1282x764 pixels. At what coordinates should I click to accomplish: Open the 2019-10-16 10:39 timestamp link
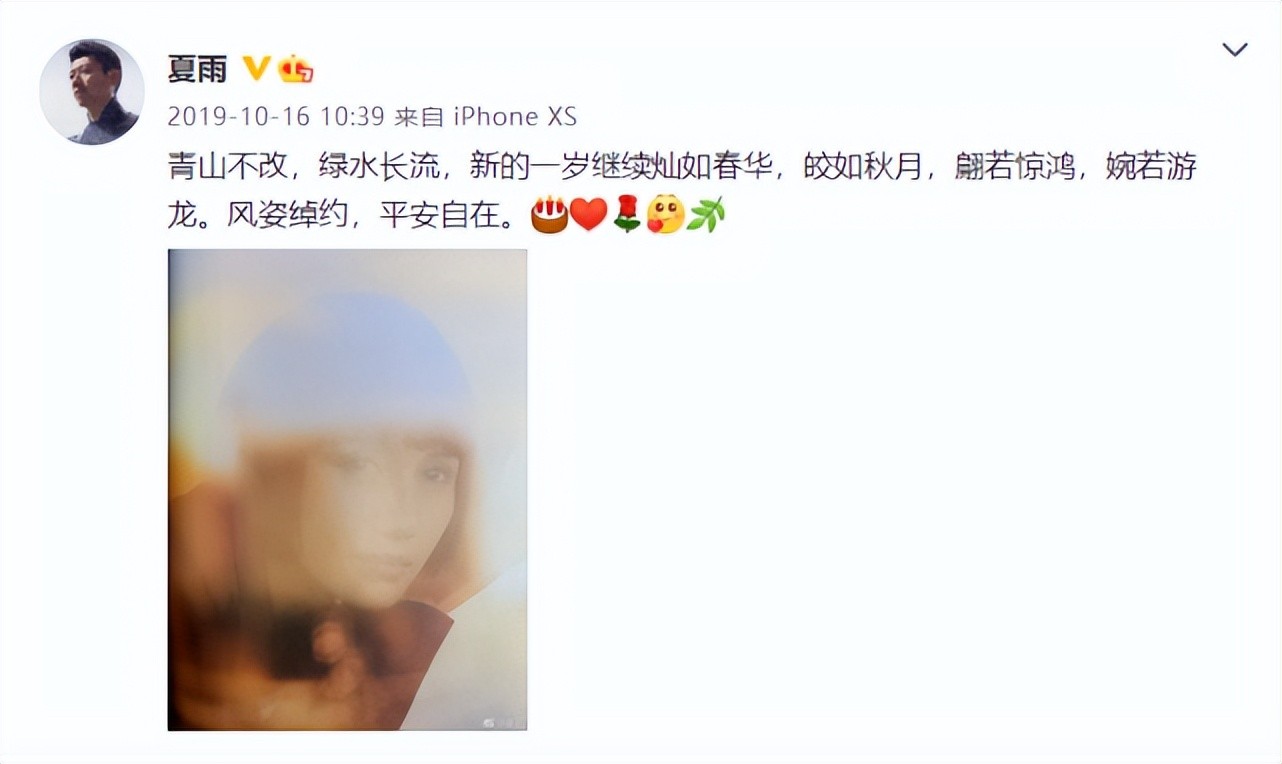[276, 117]
